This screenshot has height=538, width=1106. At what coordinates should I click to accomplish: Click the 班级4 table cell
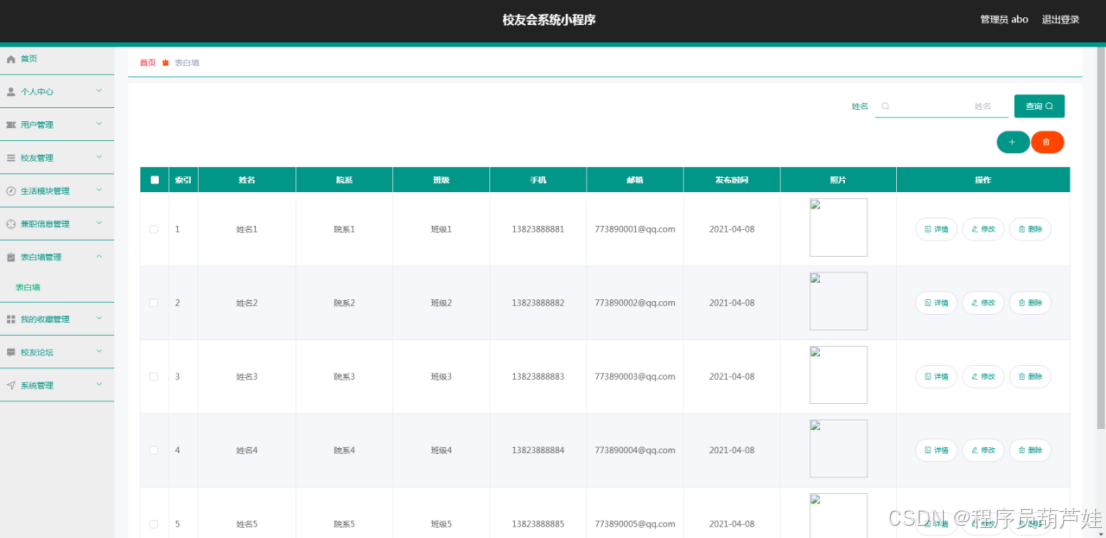(441, 451)
